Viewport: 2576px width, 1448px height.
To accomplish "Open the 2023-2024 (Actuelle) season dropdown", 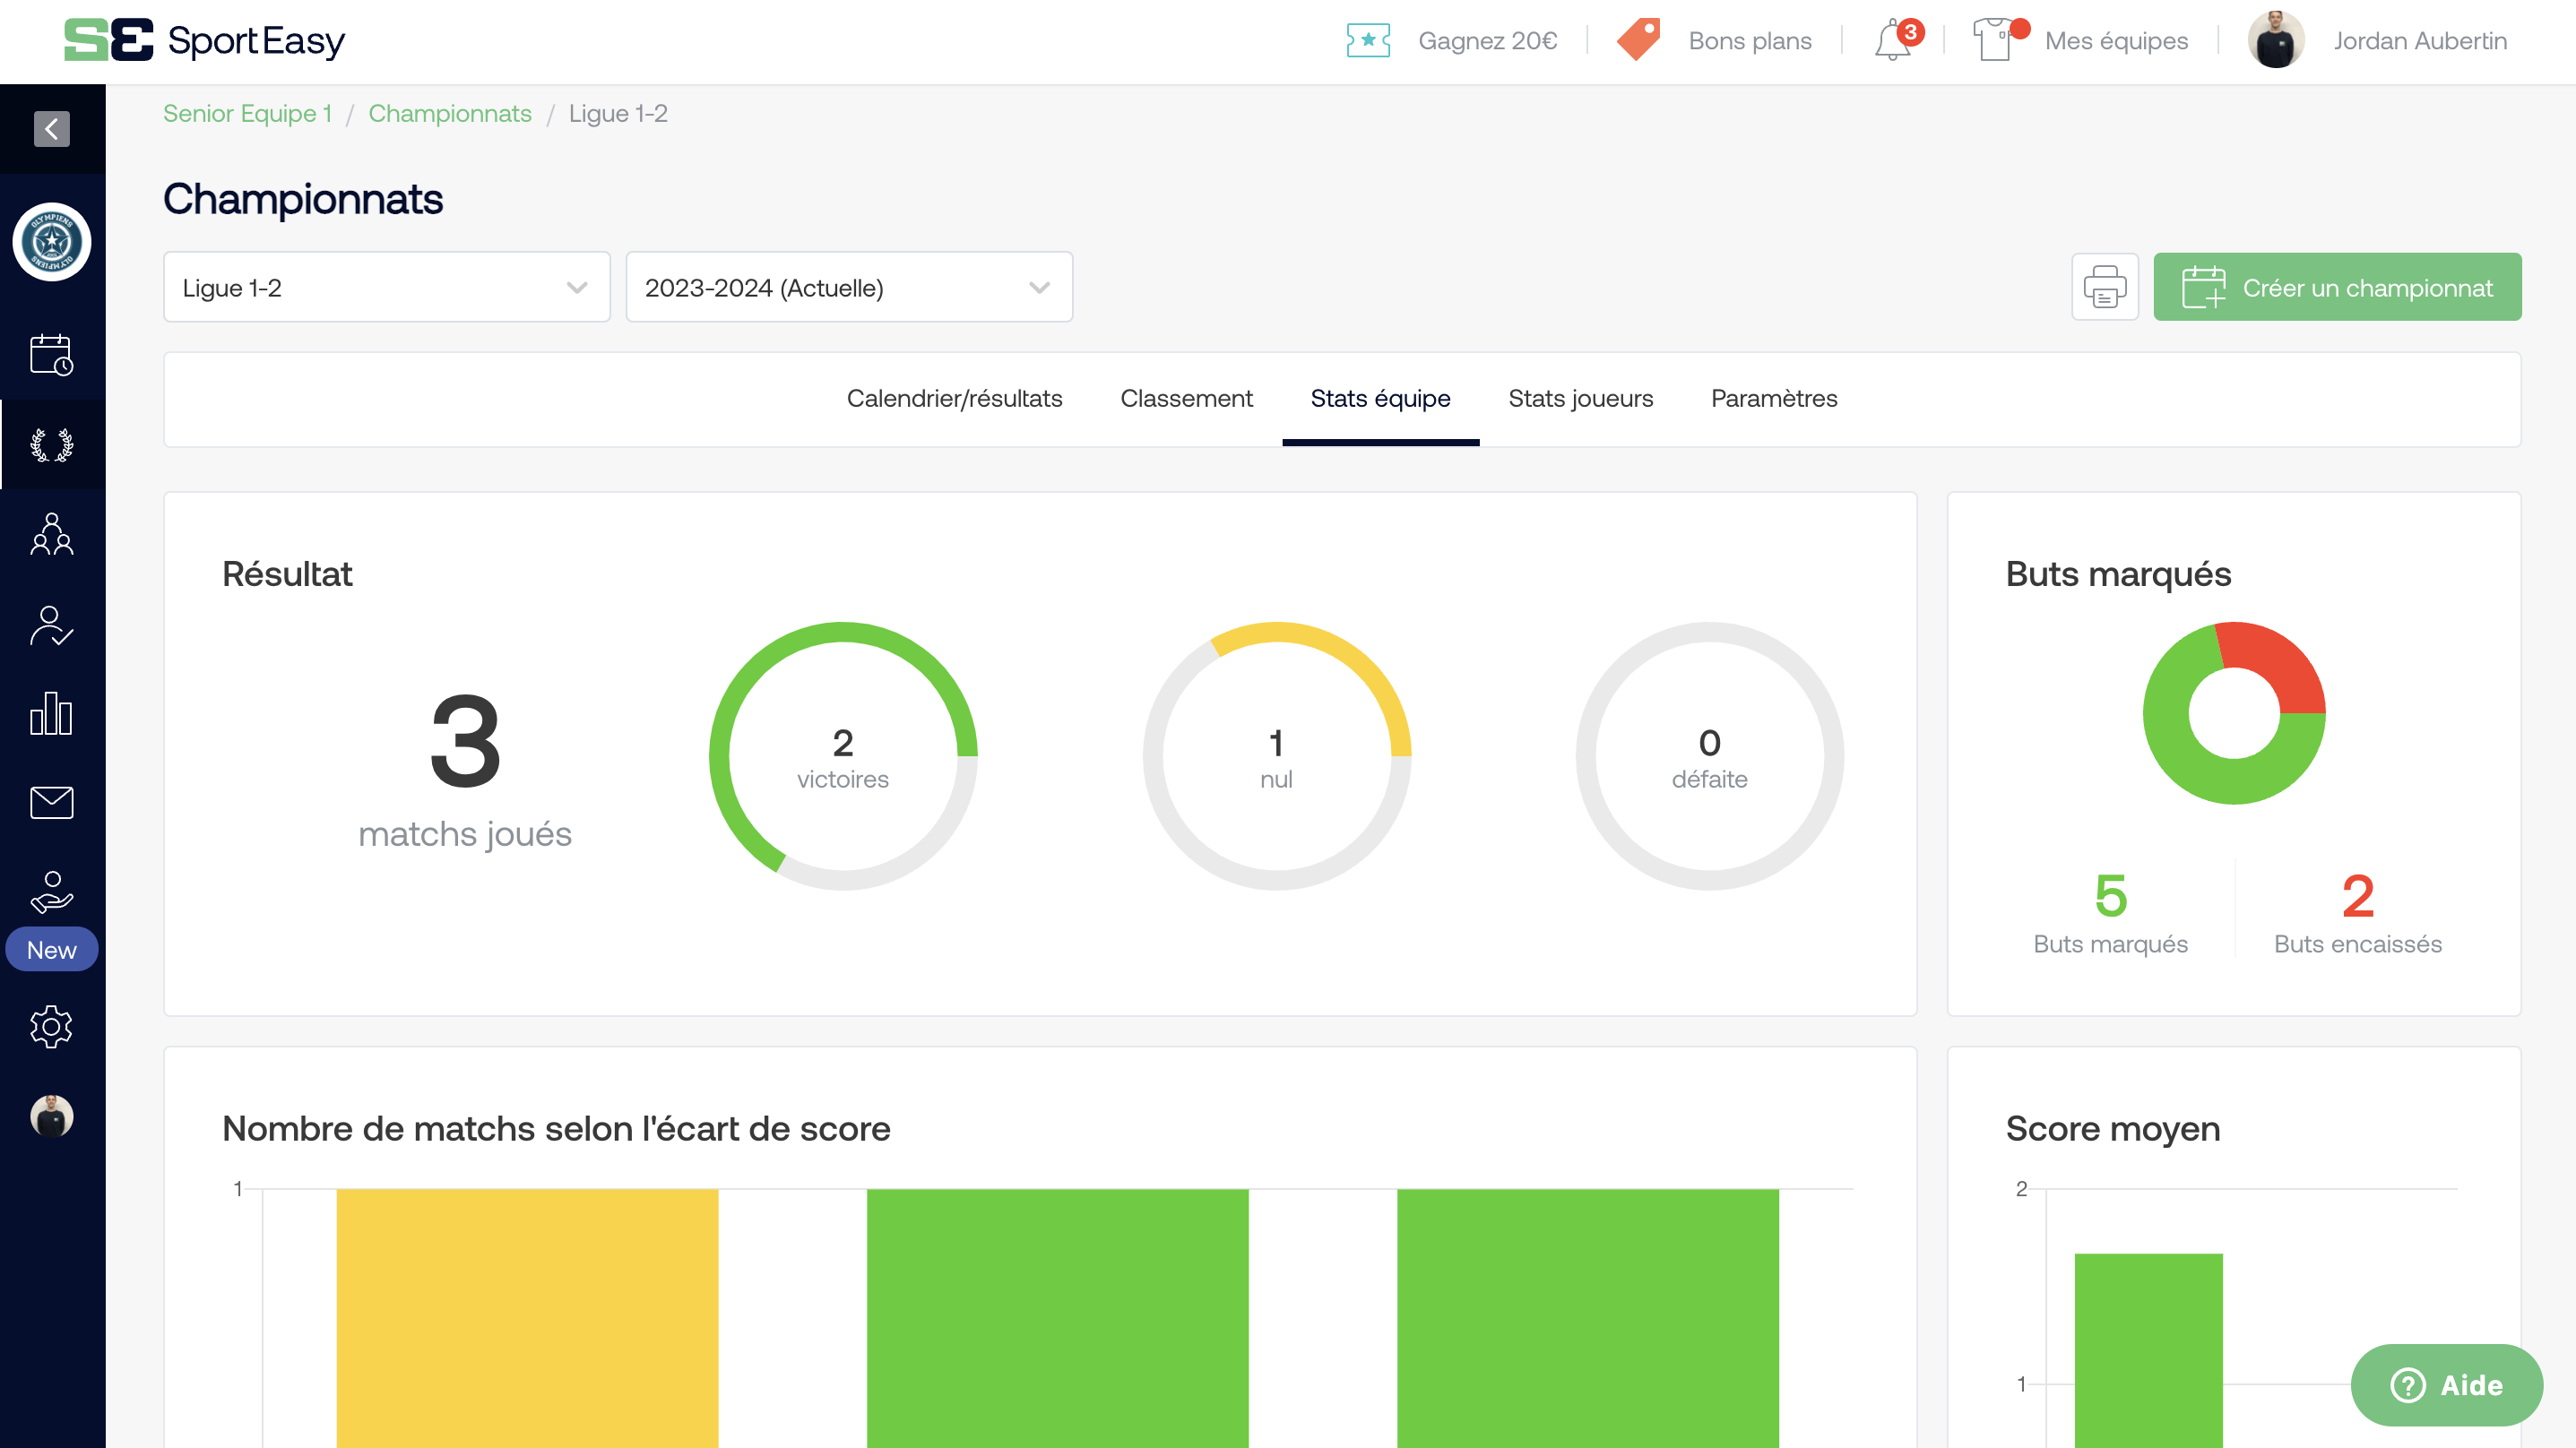I will 849,288.
